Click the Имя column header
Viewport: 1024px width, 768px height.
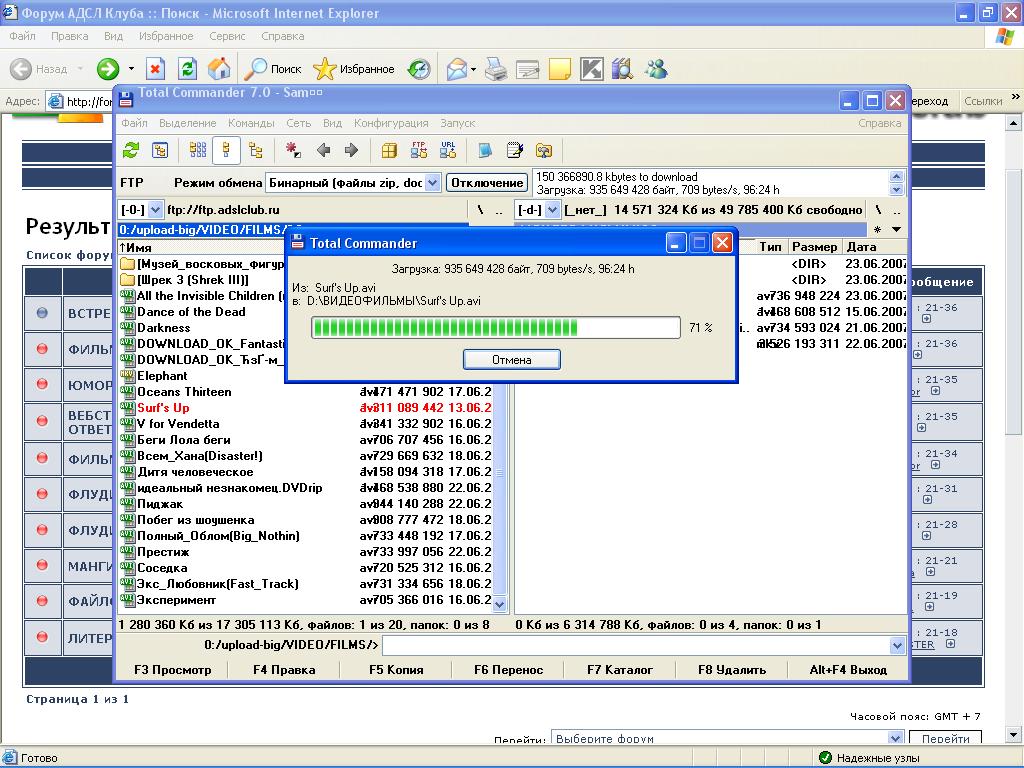pyautogui.click(x=201, y=248)
